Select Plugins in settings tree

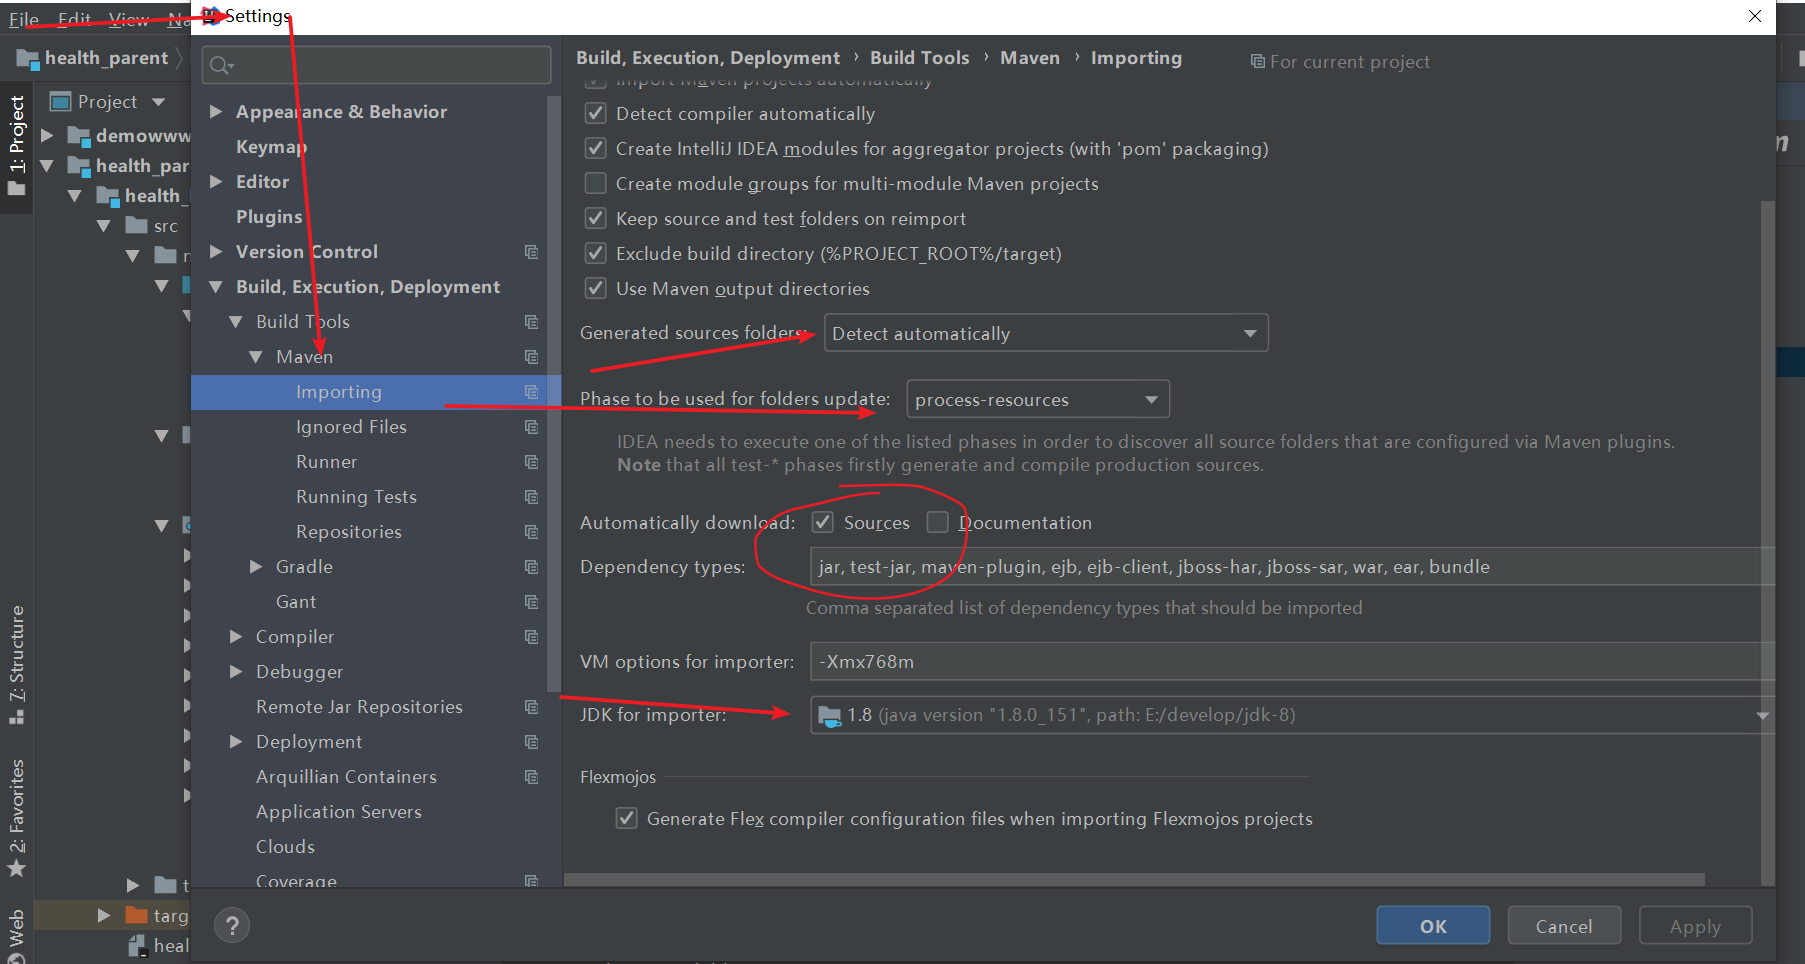tap(269, 217)
